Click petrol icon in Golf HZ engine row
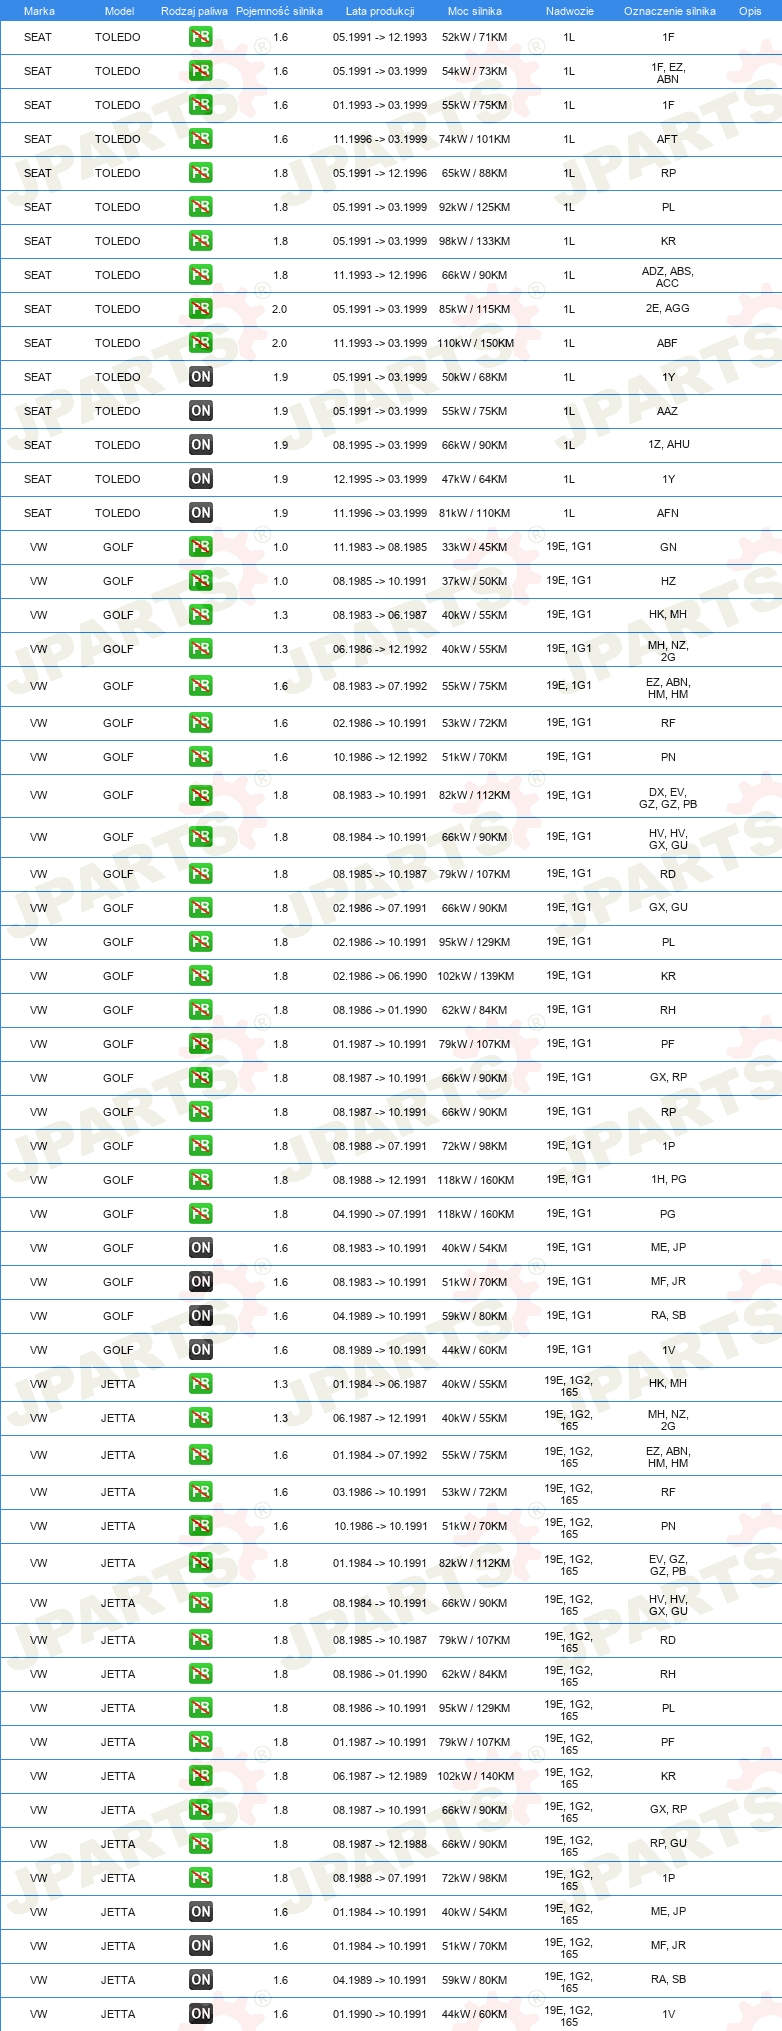The image size is (782, 2031). pos(200,581)
